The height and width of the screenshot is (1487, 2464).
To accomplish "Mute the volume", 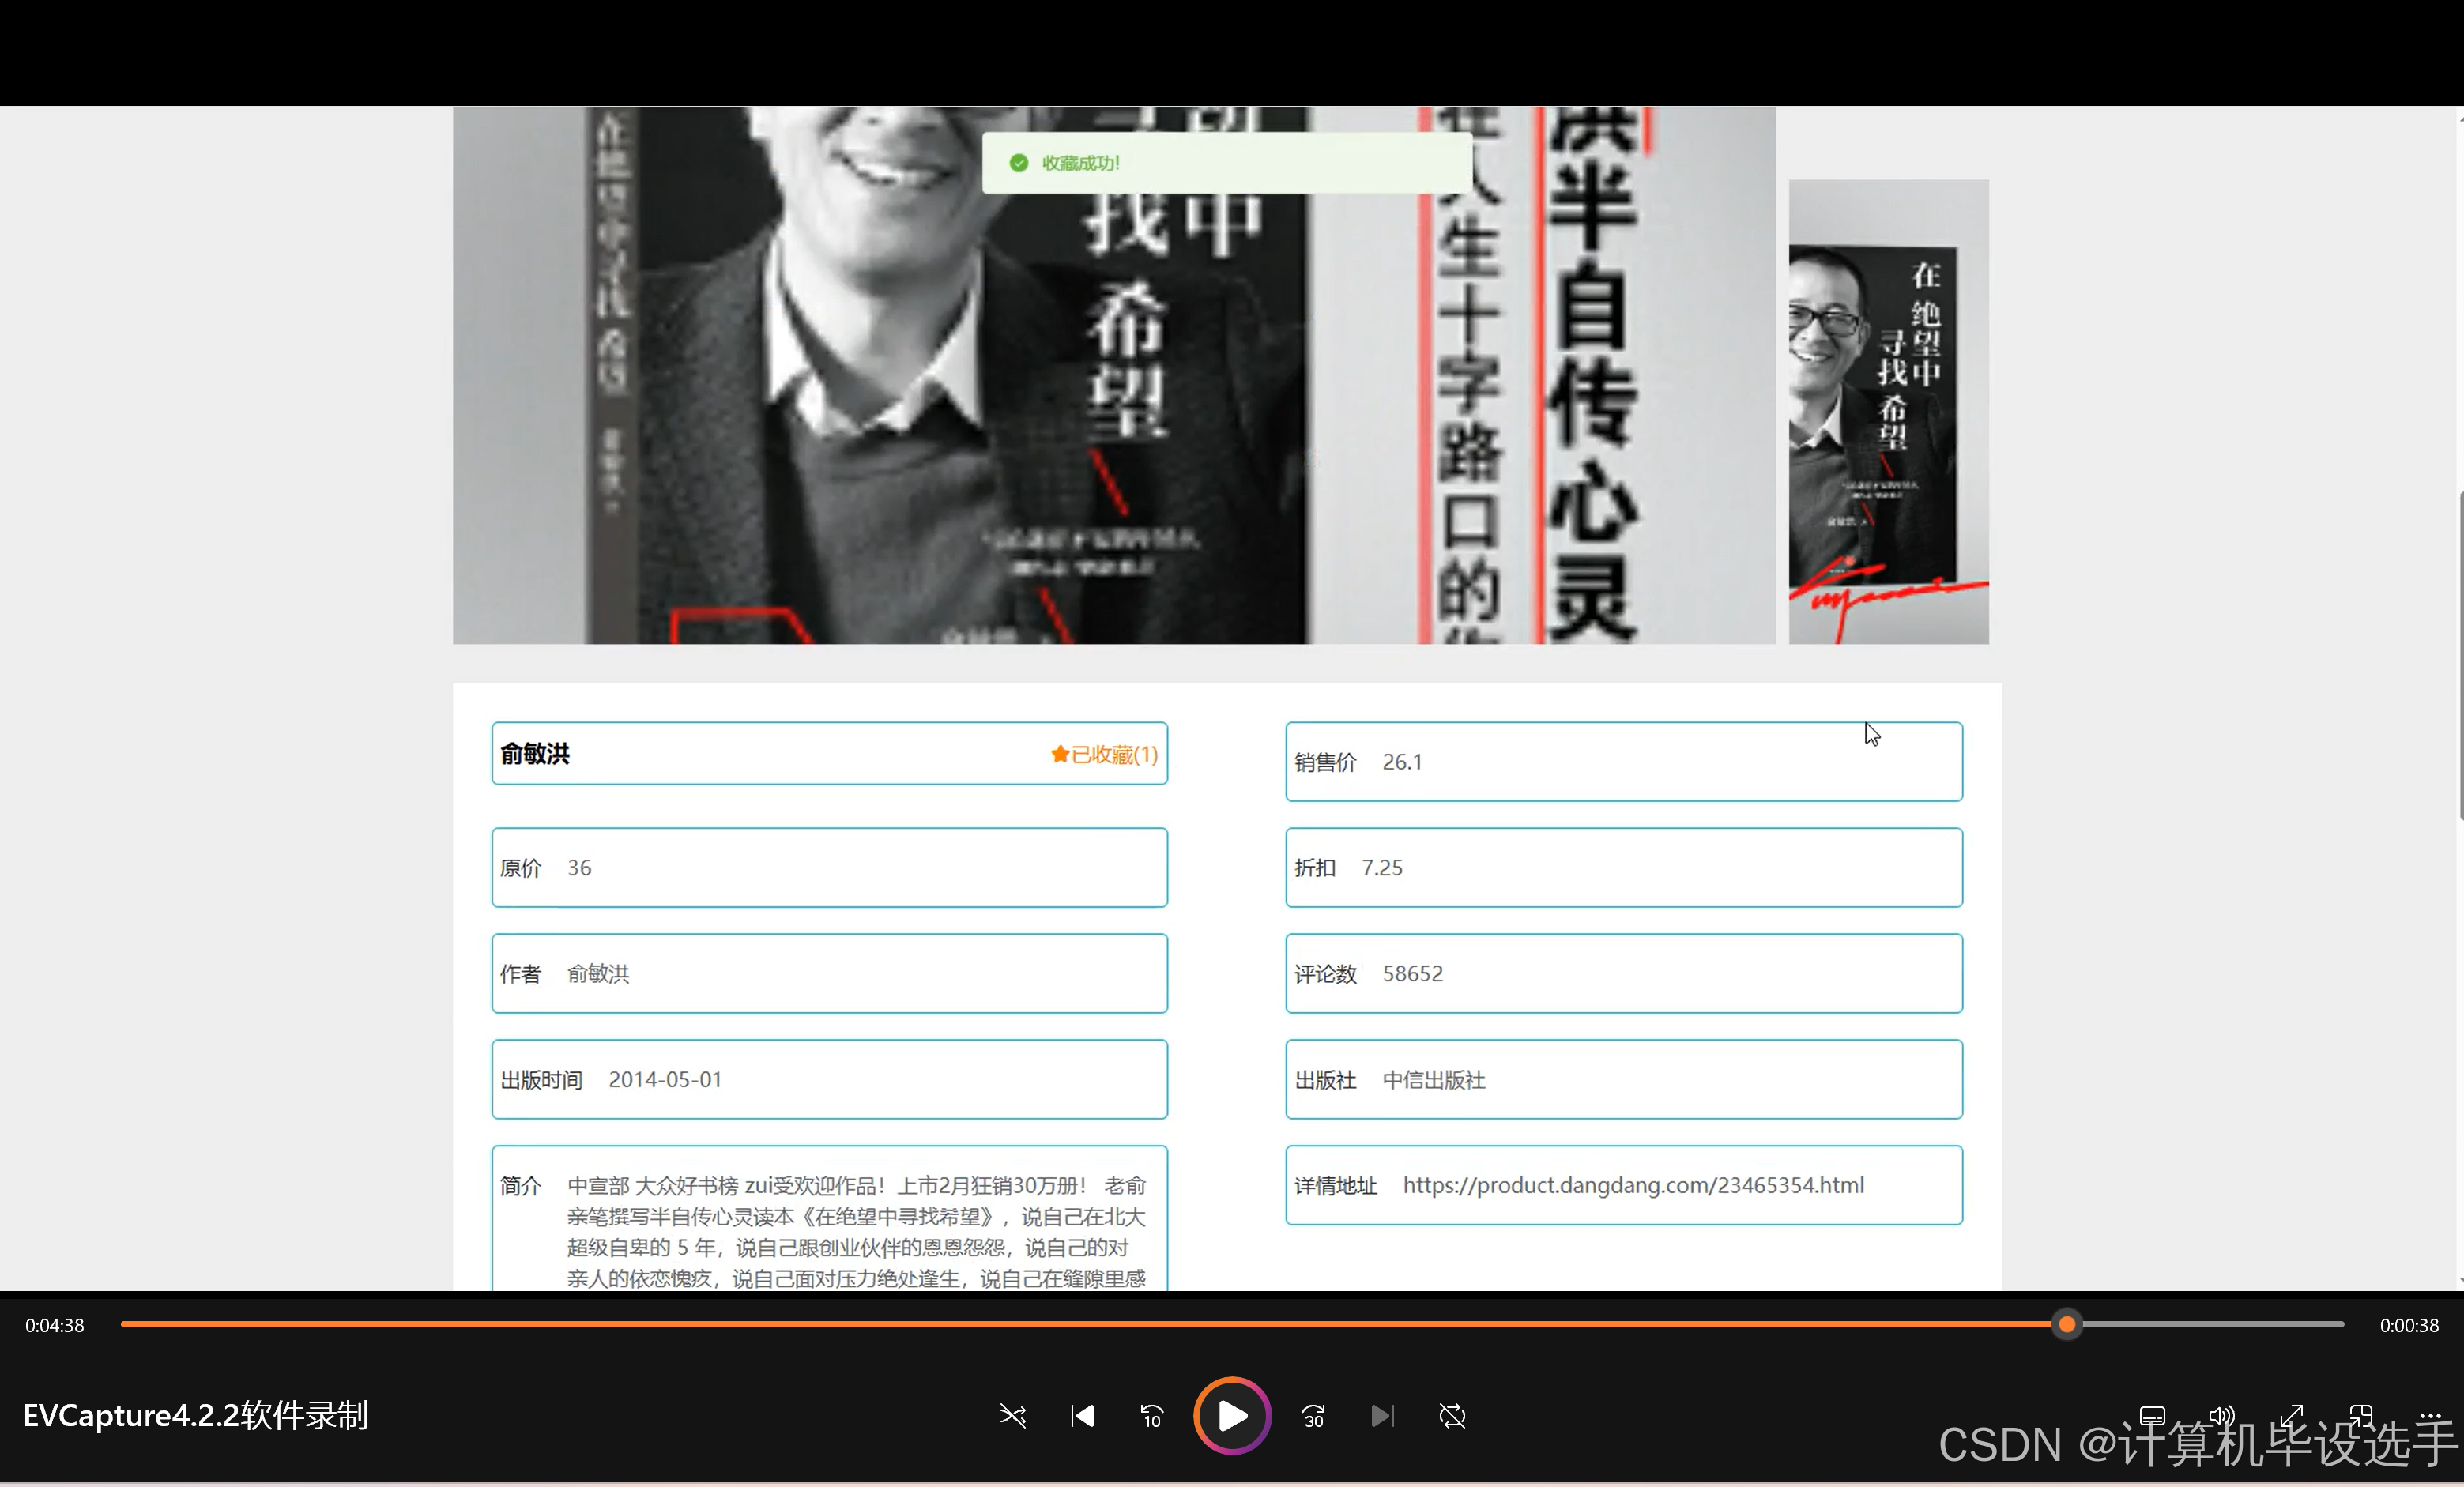I will (2221, 1414).
